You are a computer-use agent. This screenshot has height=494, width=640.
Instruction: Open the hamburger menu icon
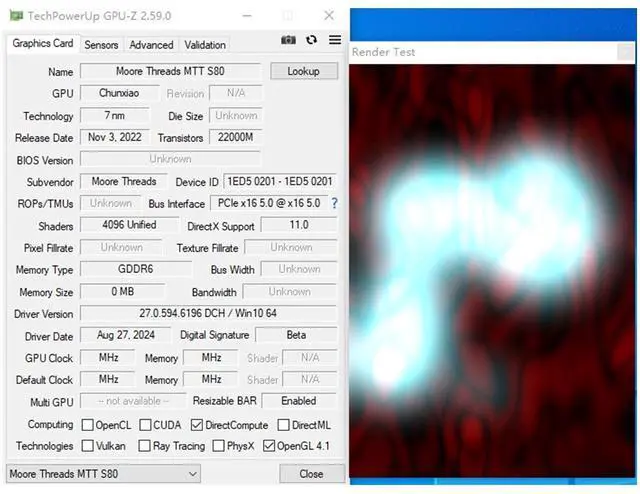coord(335,40)
